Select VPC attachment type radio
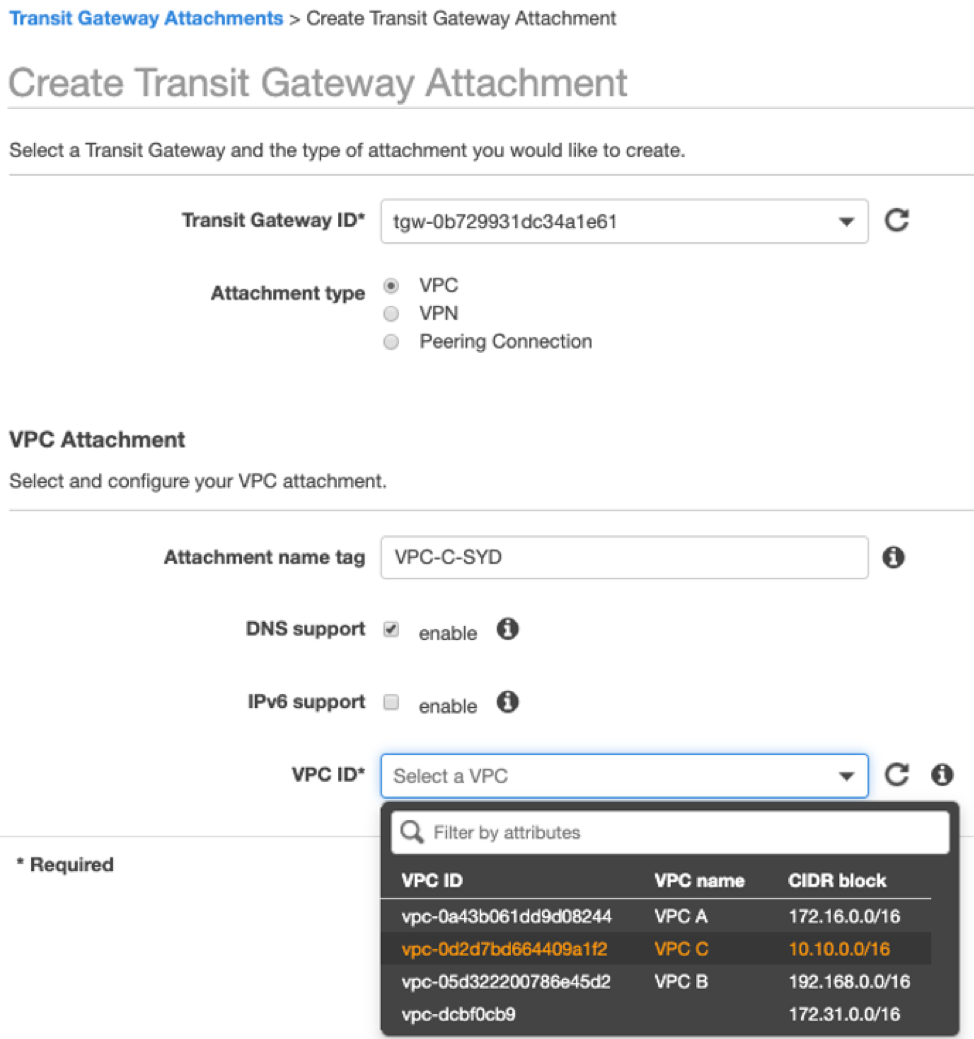 392,286
